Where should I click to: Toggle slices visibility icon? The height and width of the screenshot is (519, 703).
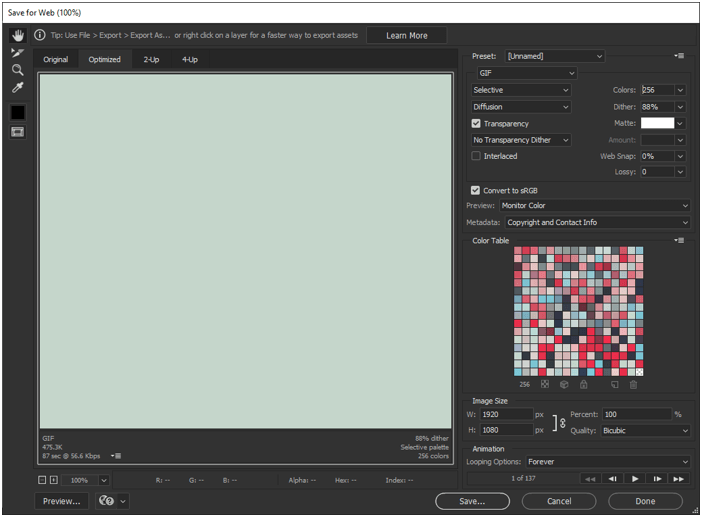(17, 132)
